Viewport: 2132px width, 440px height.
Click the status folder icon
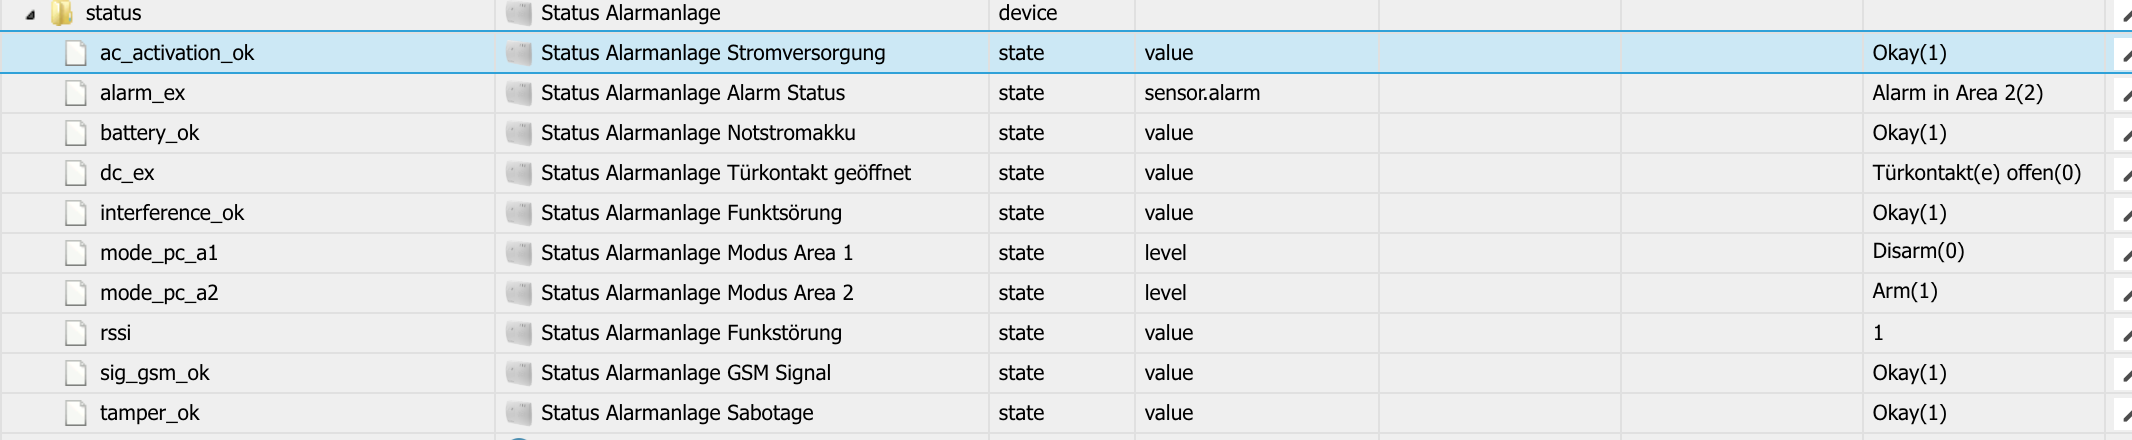[62, 13]
